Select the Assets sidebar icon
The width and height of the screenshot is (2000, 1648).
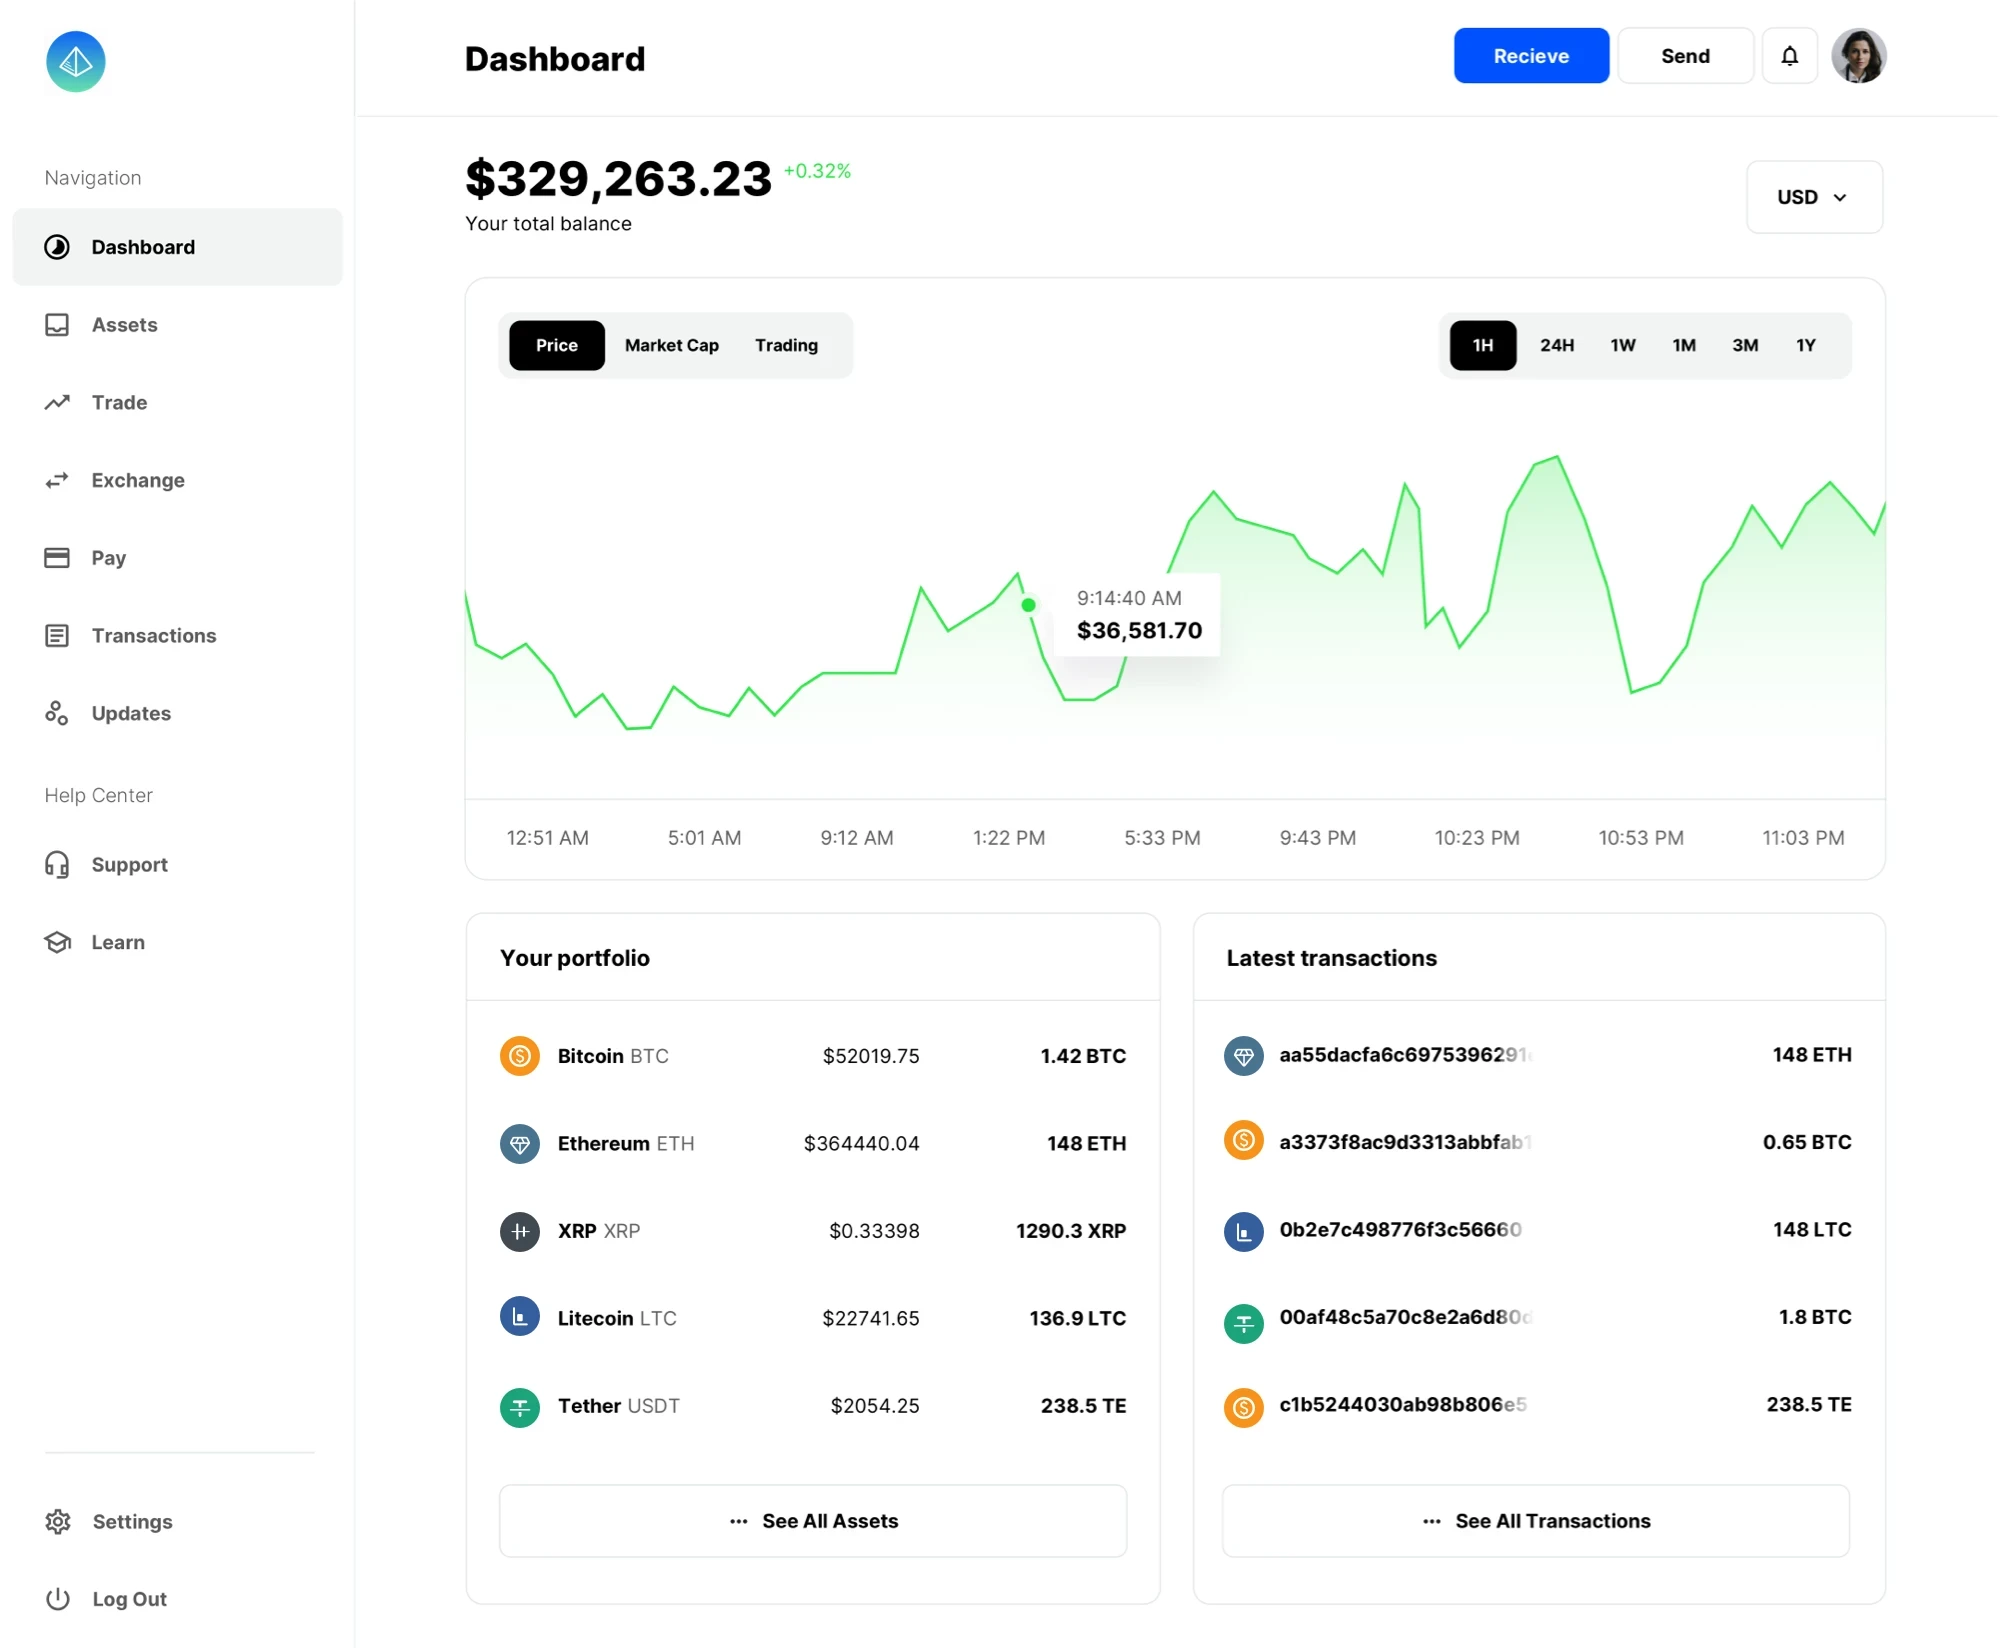pos(57,324)
